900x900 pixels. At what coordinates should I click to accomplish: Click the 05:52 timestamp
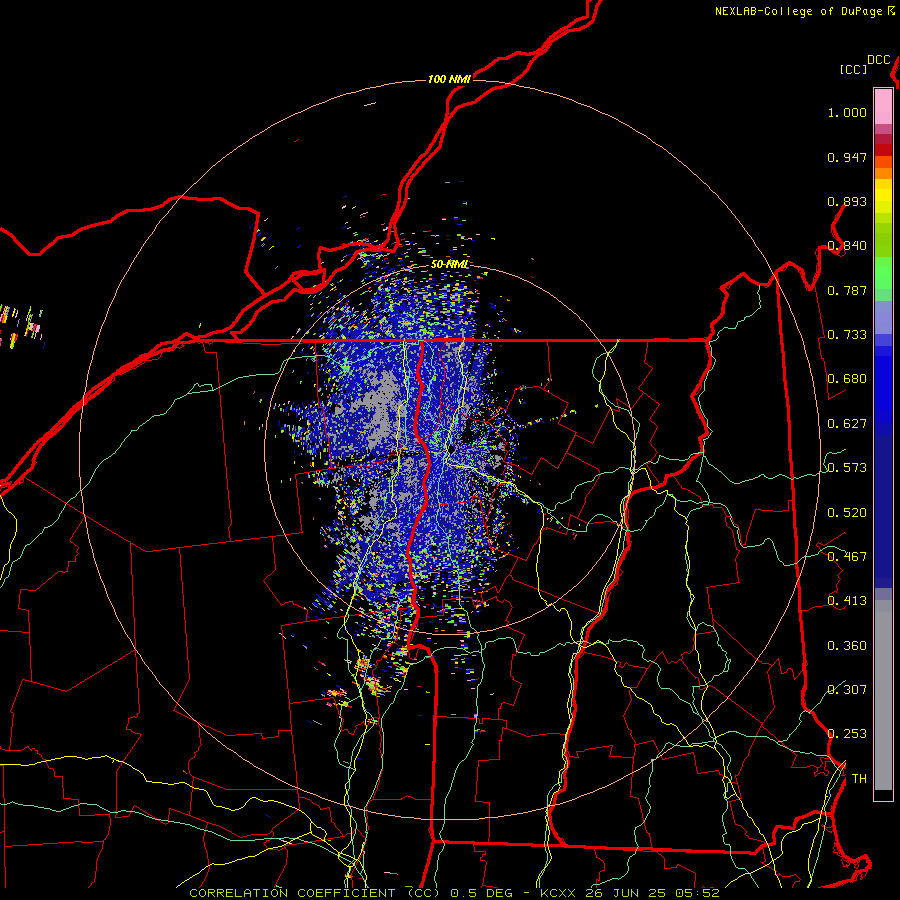click(x=696, y=893)
